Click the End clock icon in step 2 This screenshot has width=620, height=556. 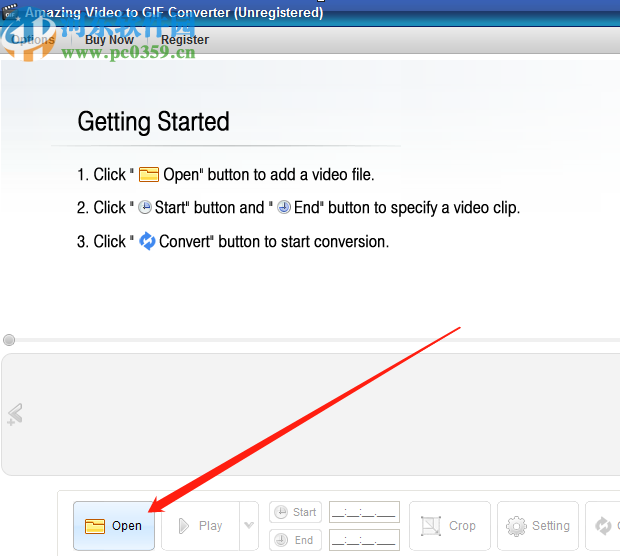(284, 207)
